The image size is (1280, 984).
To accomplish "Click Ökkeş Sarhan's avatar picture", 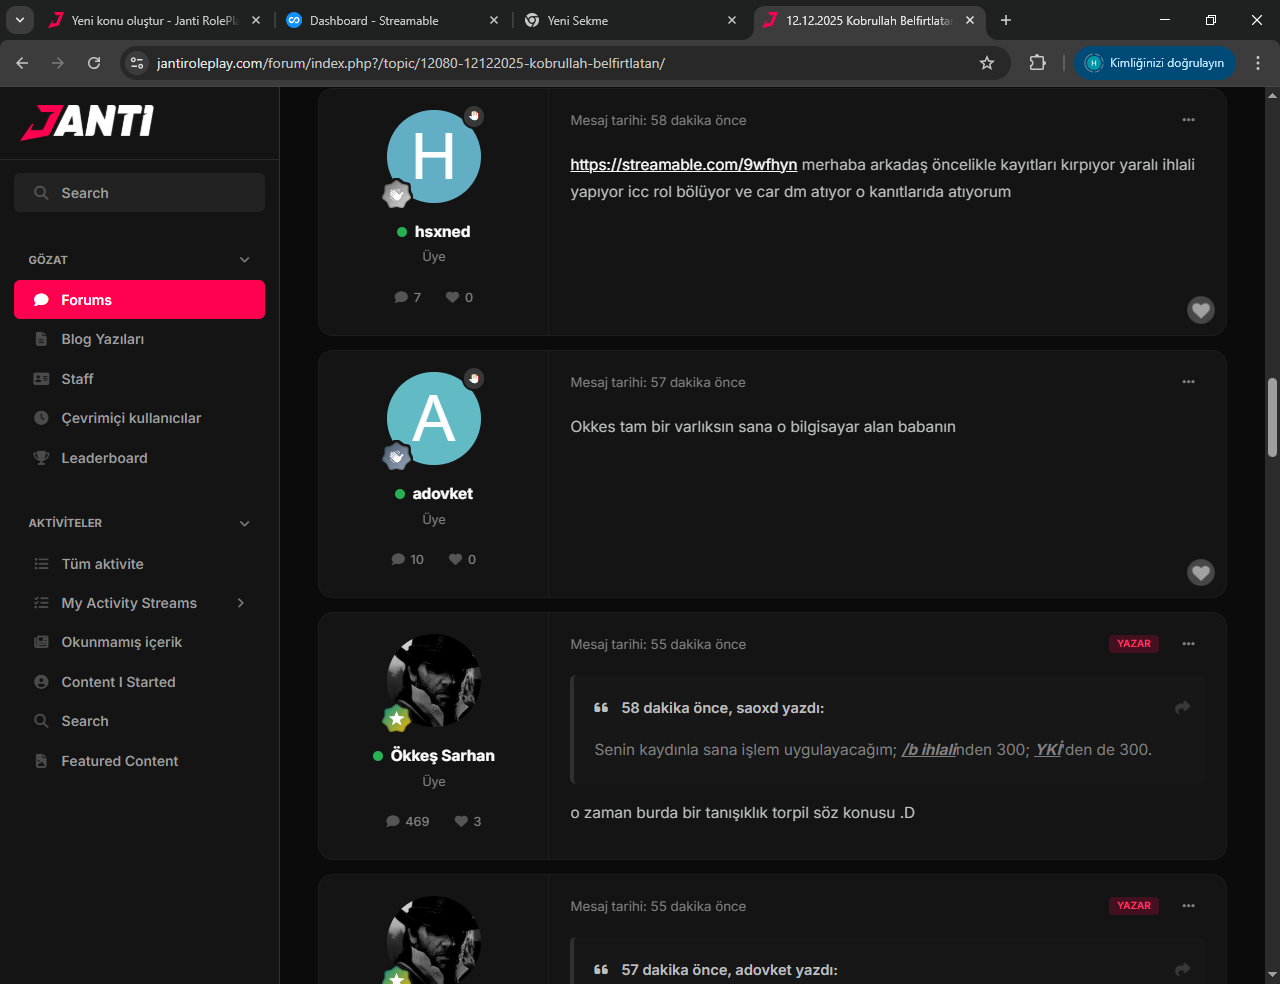I will point(434,681).
